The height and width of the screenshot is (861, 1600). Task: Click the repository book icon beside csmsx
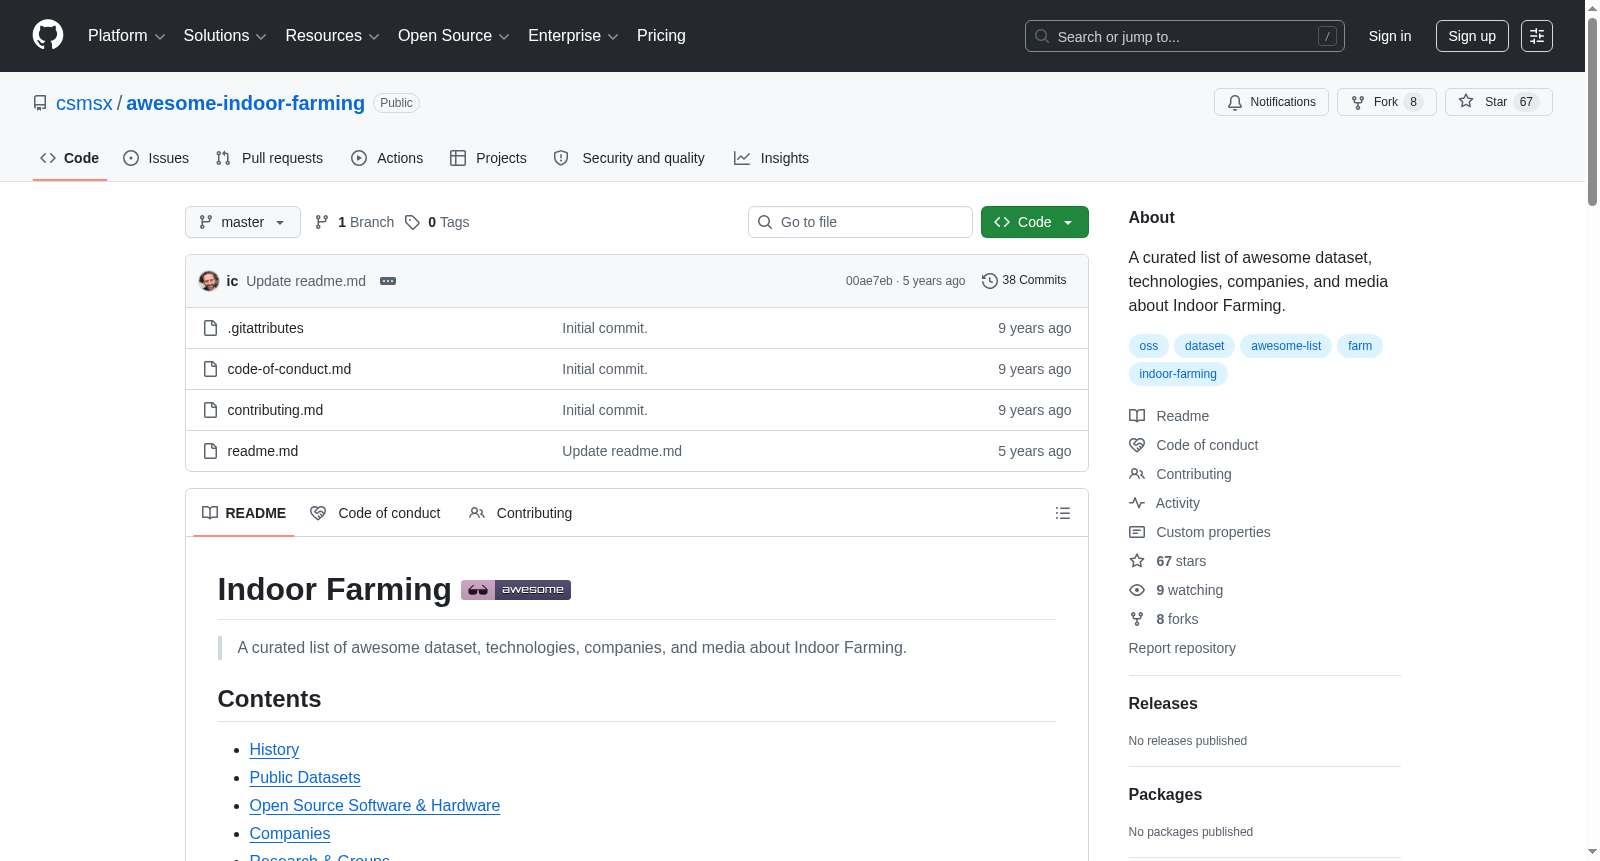pos(40,103)
